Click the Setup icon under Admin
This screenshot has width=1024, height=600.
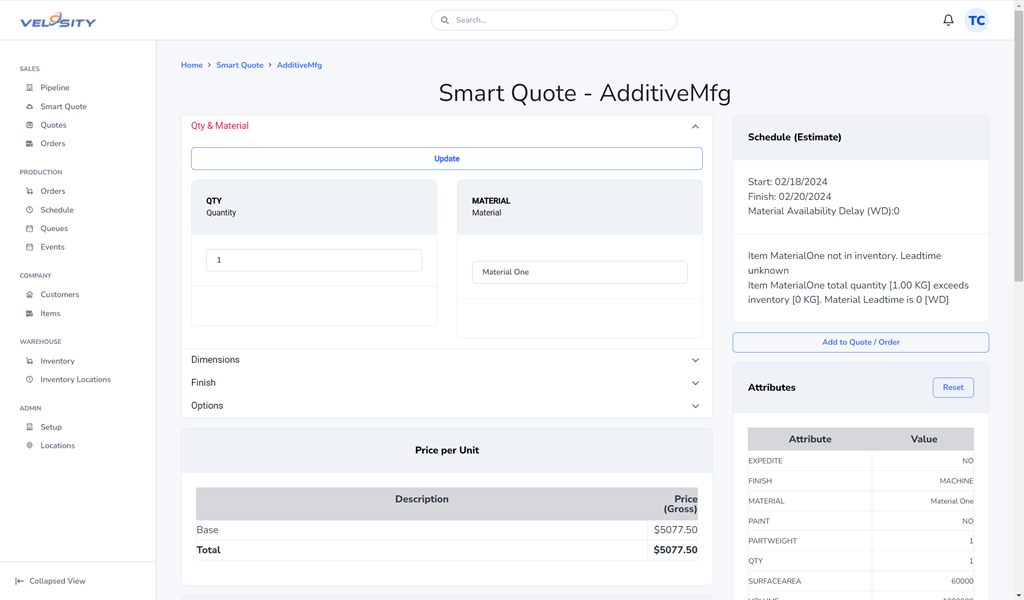coord(30,427)
